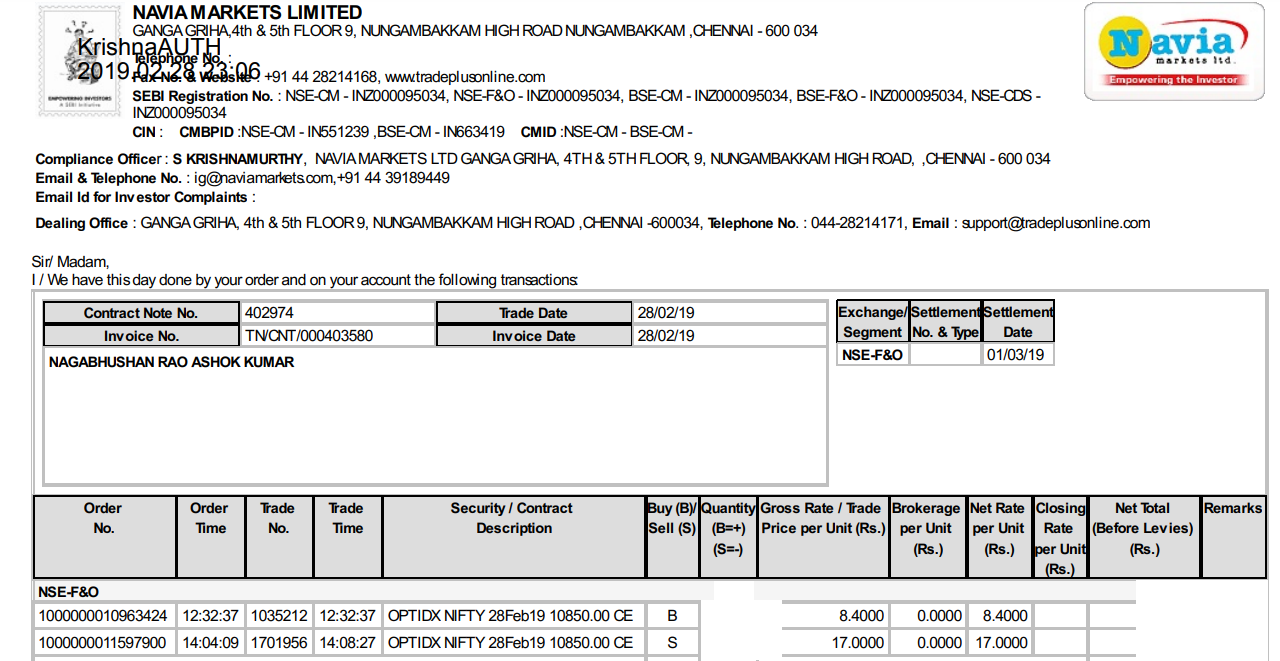
Task: Click the Order Time column header
Action: 209,537
